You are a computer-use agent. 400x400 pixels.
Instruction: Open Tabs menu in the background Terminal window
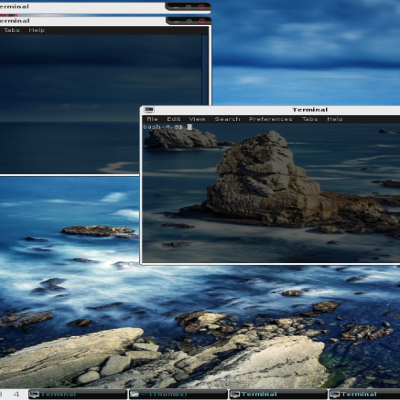(11, 30)
